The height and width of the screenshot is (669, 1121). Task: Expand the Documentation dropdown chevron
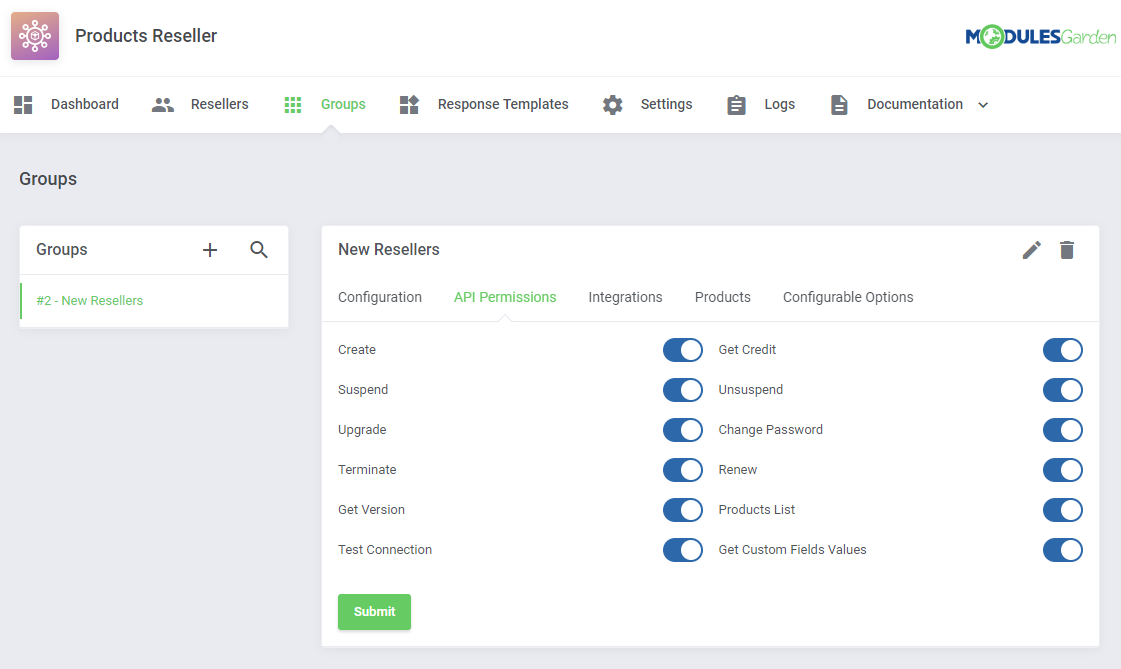pyautogui.click(x=983, y=105)
